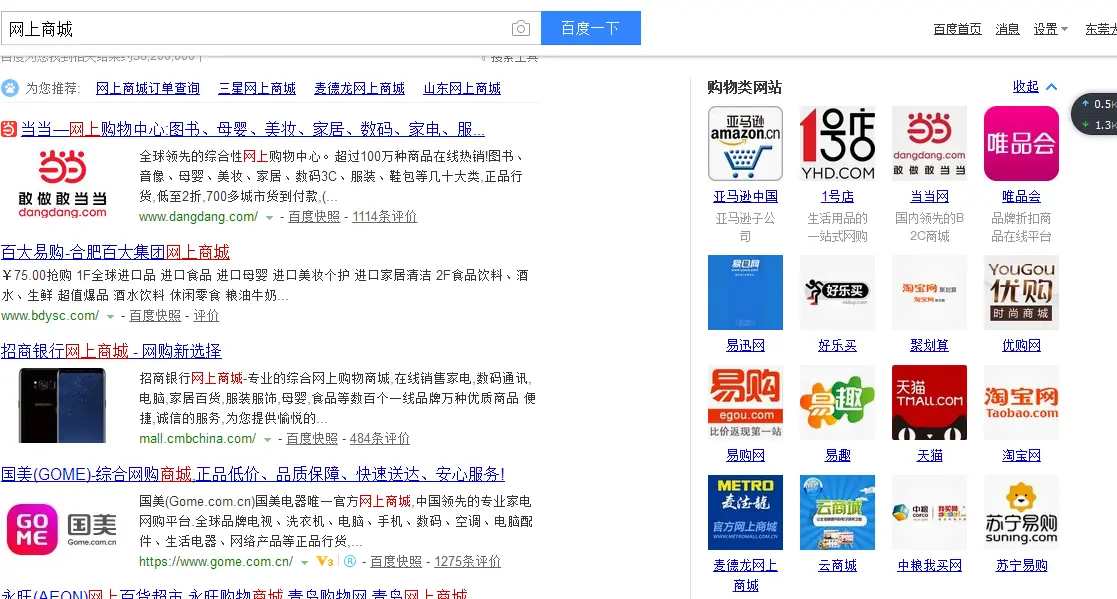
Task: Expand dropdown arrow beside www.bdysc.com/
Action: pyautogui.click(x=110, y=316)
